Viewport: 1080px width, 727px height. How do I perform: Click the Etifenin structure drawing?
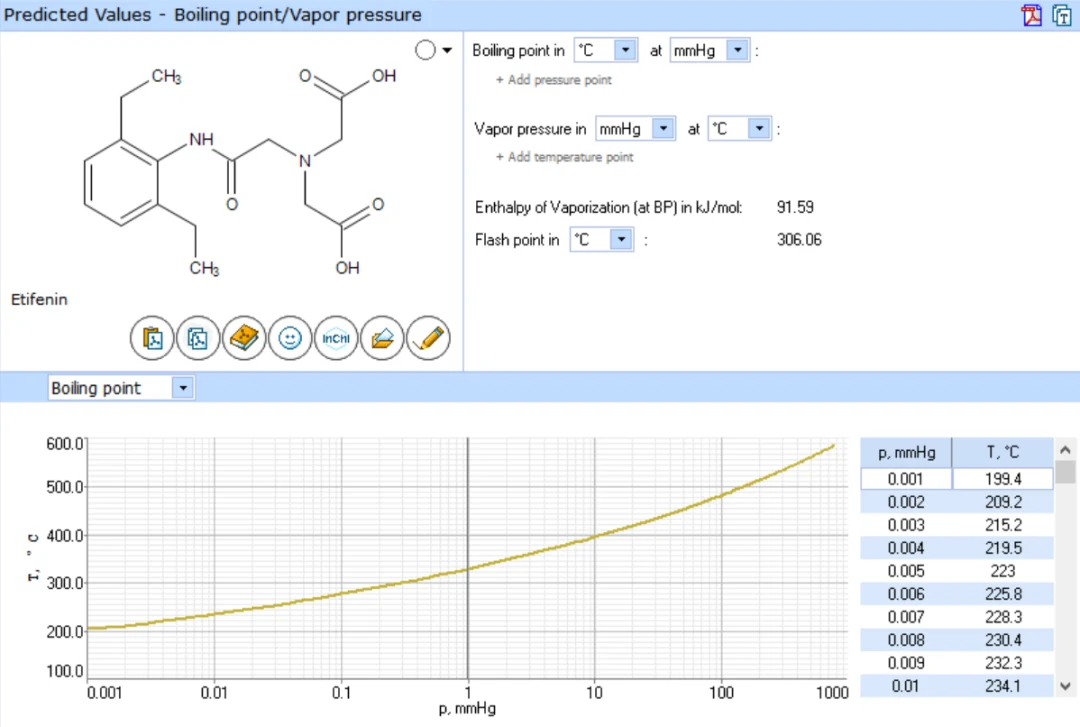[x=240, y=171]
